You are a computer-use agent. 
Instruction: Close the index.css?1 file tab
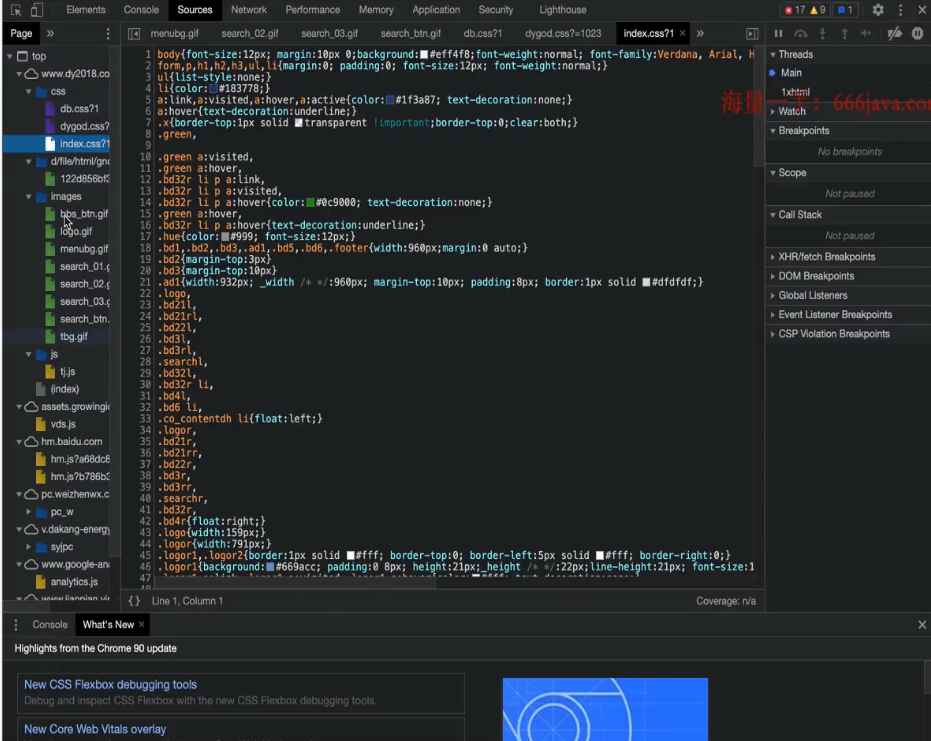point(682,33)
